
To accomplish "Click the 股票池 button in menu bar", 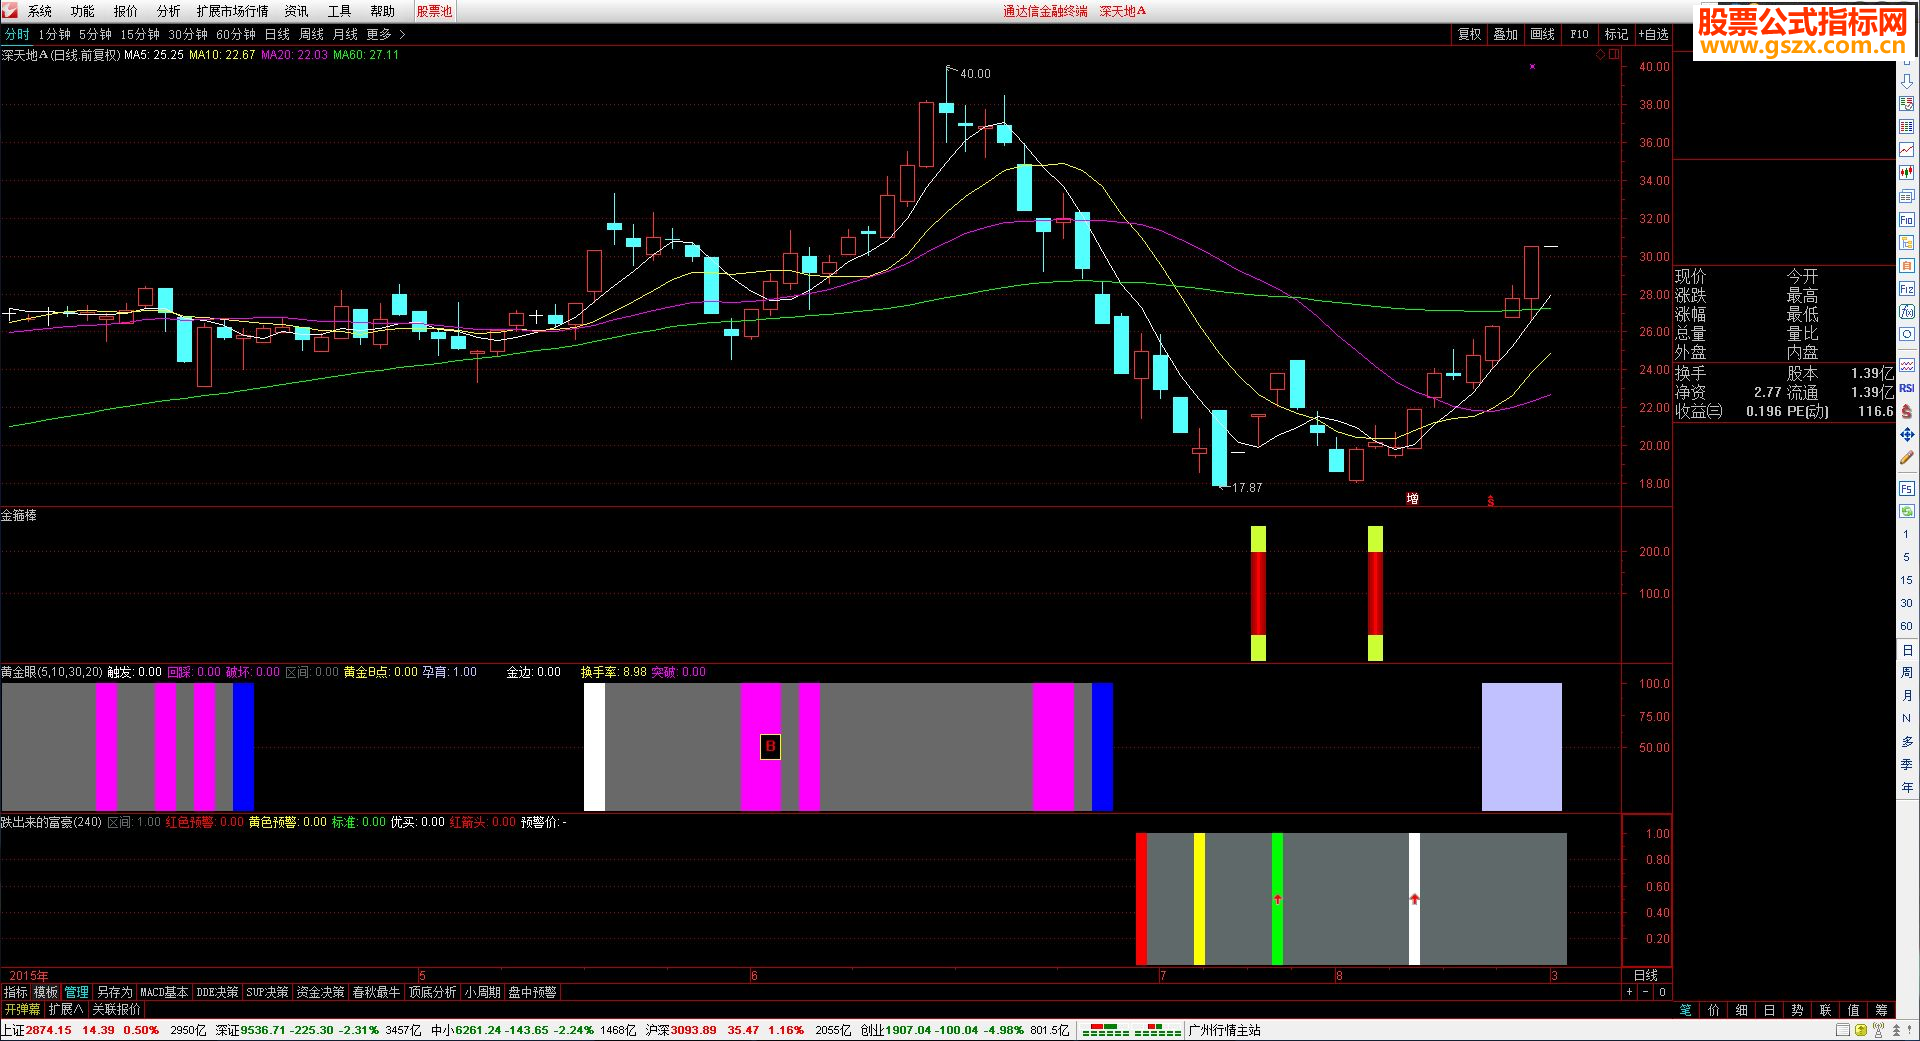I will click(x=434, y=11).
